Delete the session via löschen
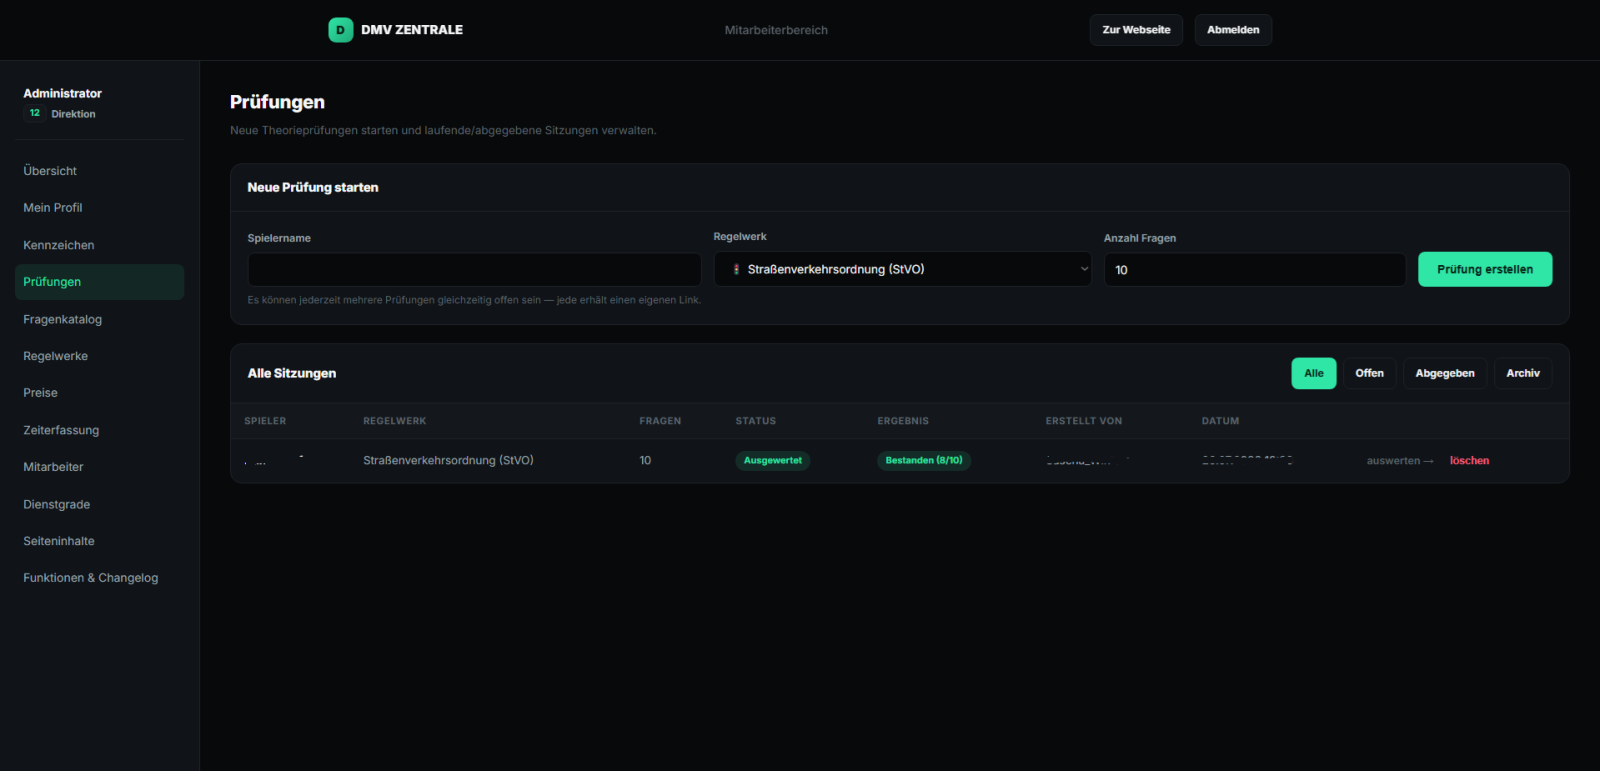1600x771 pixels. click(1469, 461)
